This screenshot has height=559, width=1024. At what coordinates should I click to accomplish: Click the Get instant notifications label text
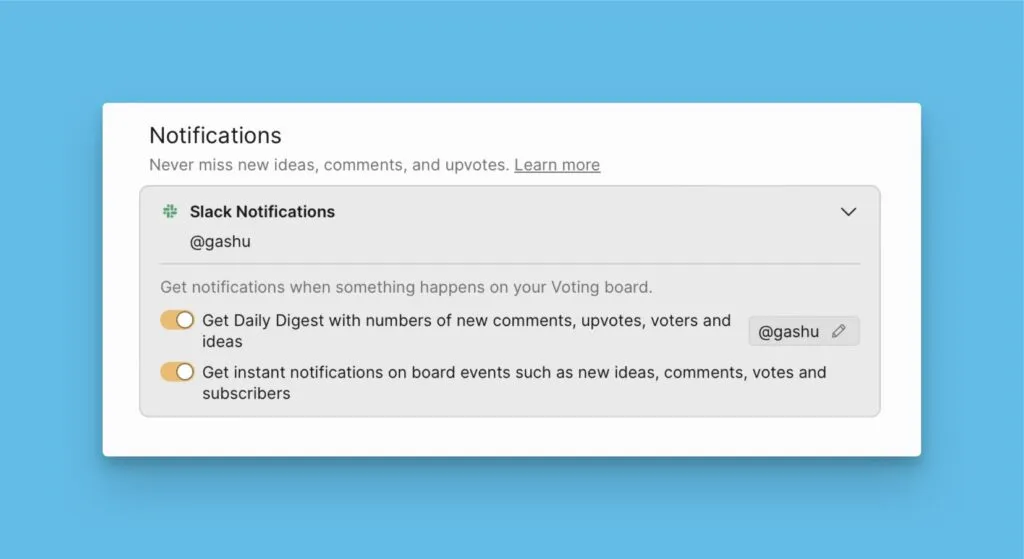[514, 372]
